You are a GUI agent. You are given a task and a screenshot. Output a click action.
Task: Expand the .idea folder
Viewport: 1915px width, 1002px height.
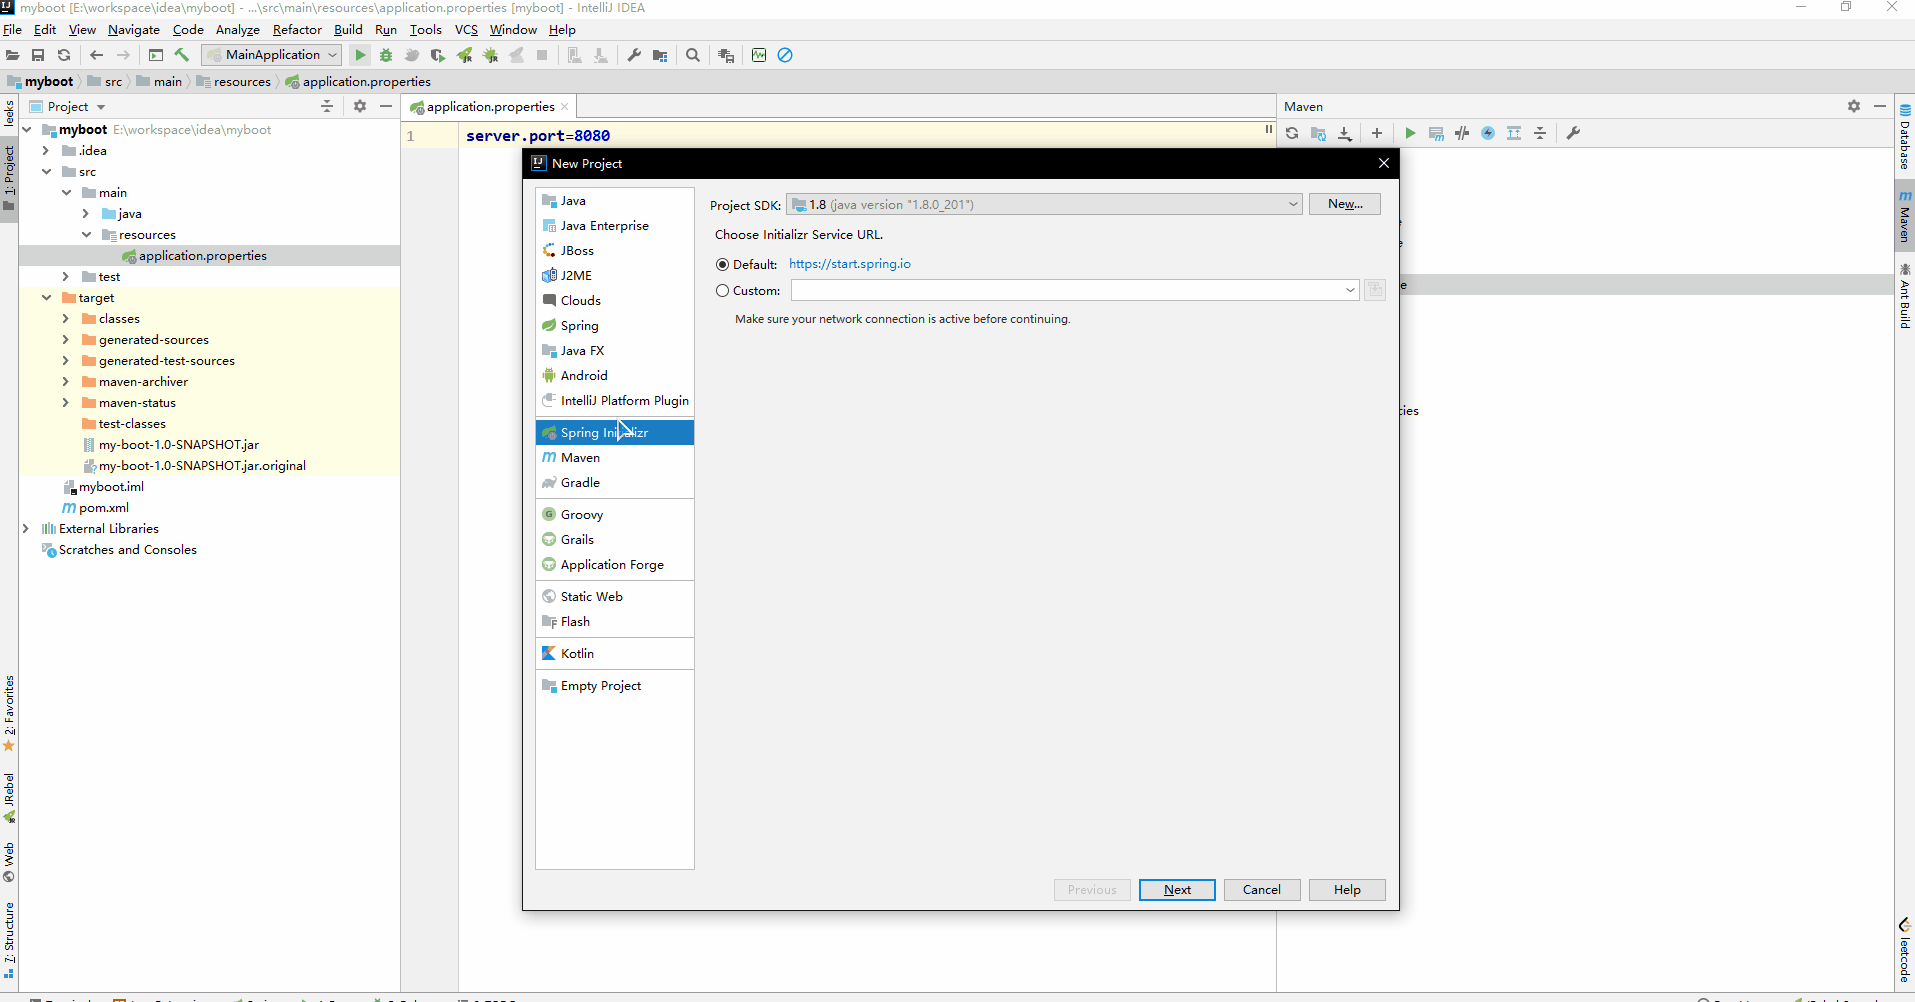tap(47, 151)
